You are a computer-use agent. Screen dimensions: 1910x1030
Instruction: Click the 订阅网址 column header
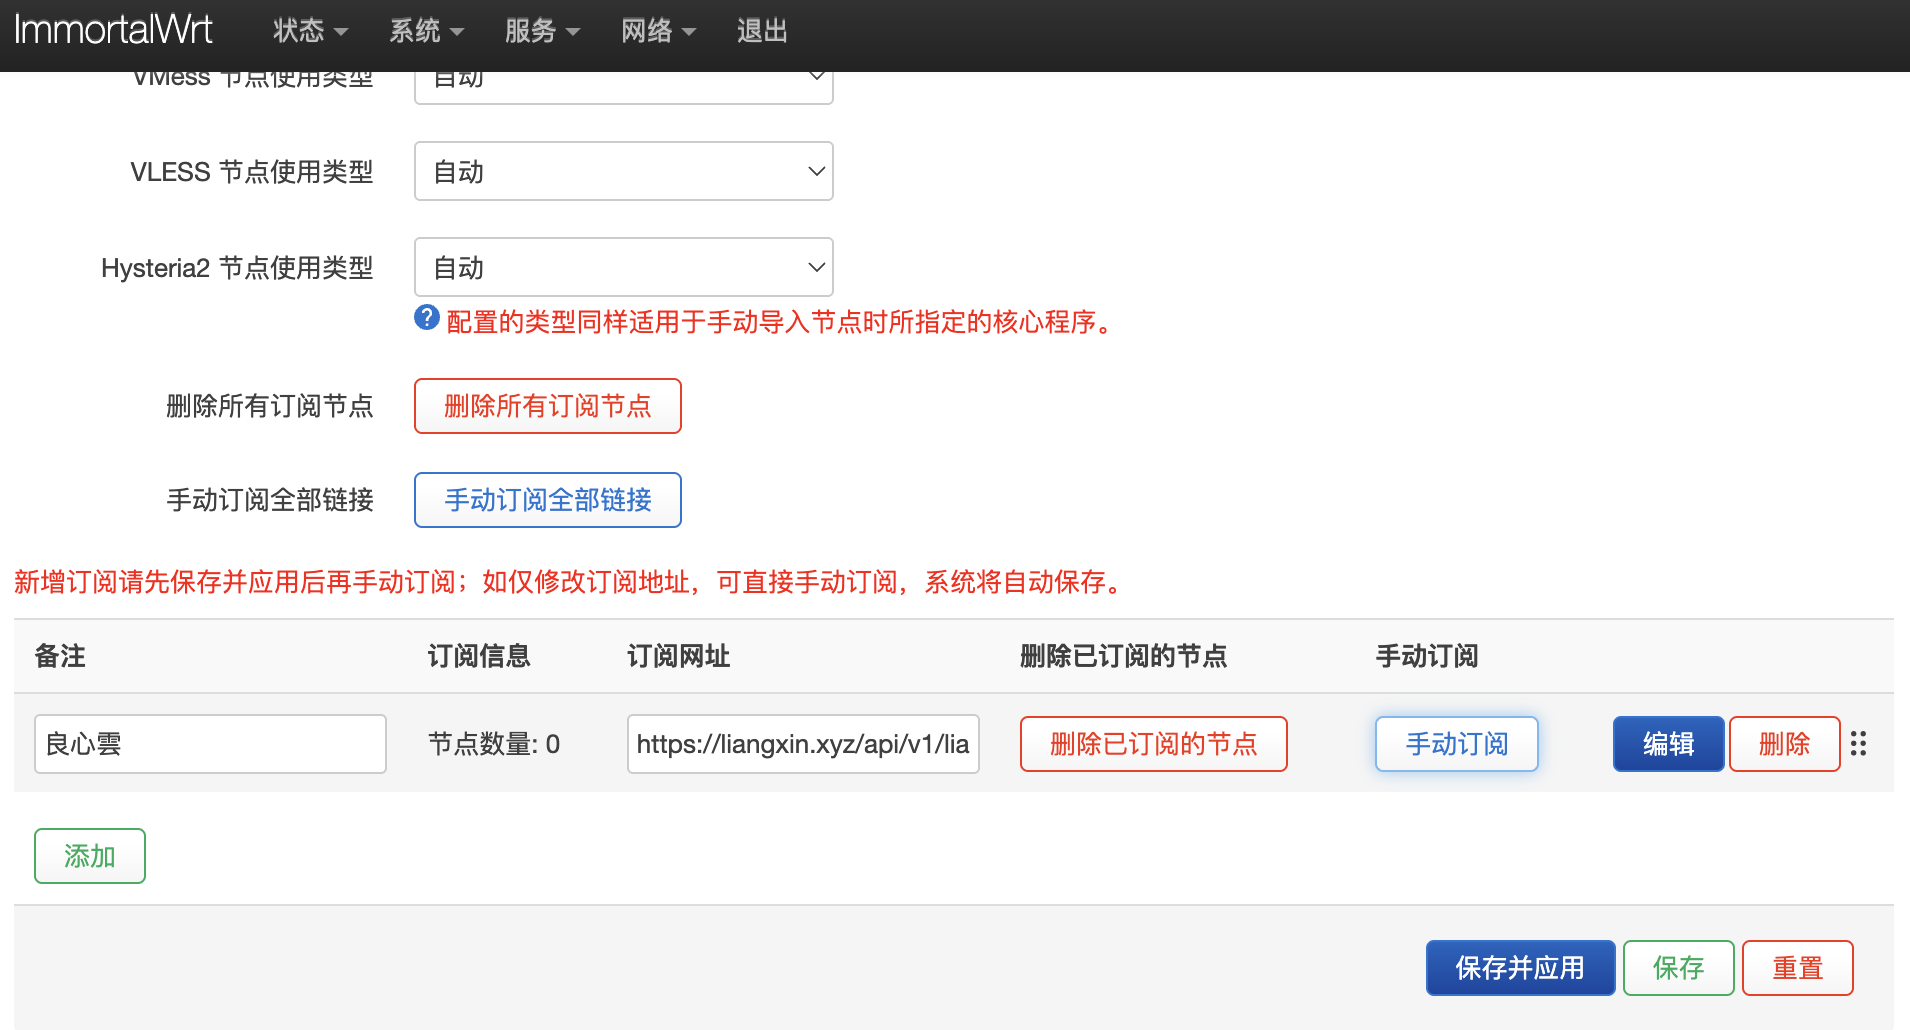coord(679,656)
